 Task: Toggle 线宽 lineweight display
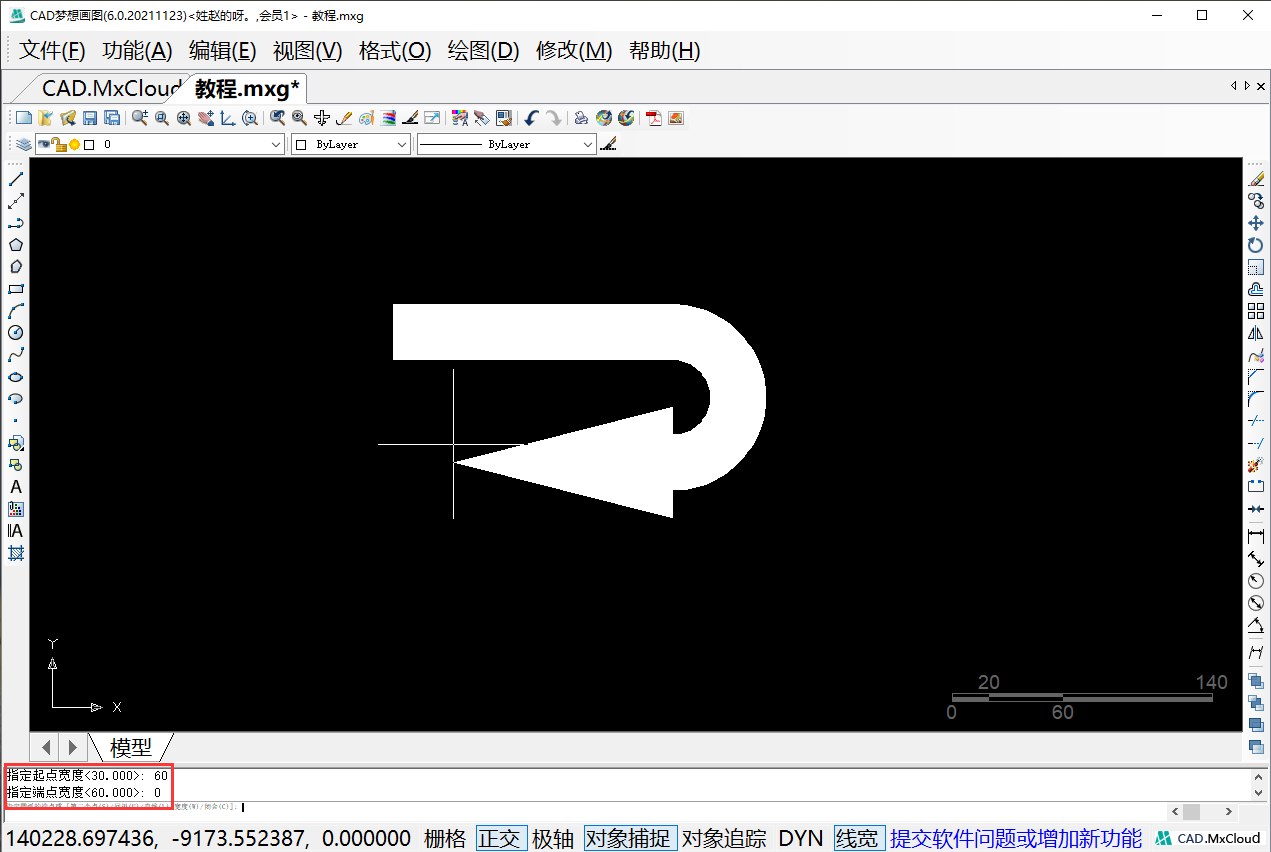point(859,838)
